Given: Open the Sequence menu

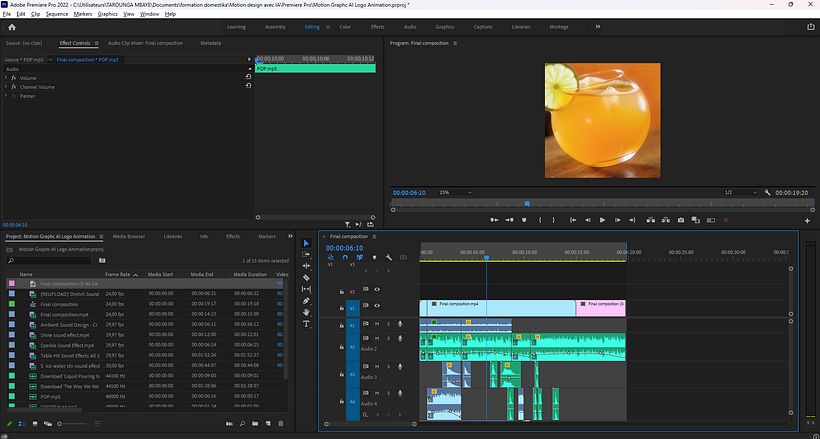Looking at the screenshot, I should point(57,15).
